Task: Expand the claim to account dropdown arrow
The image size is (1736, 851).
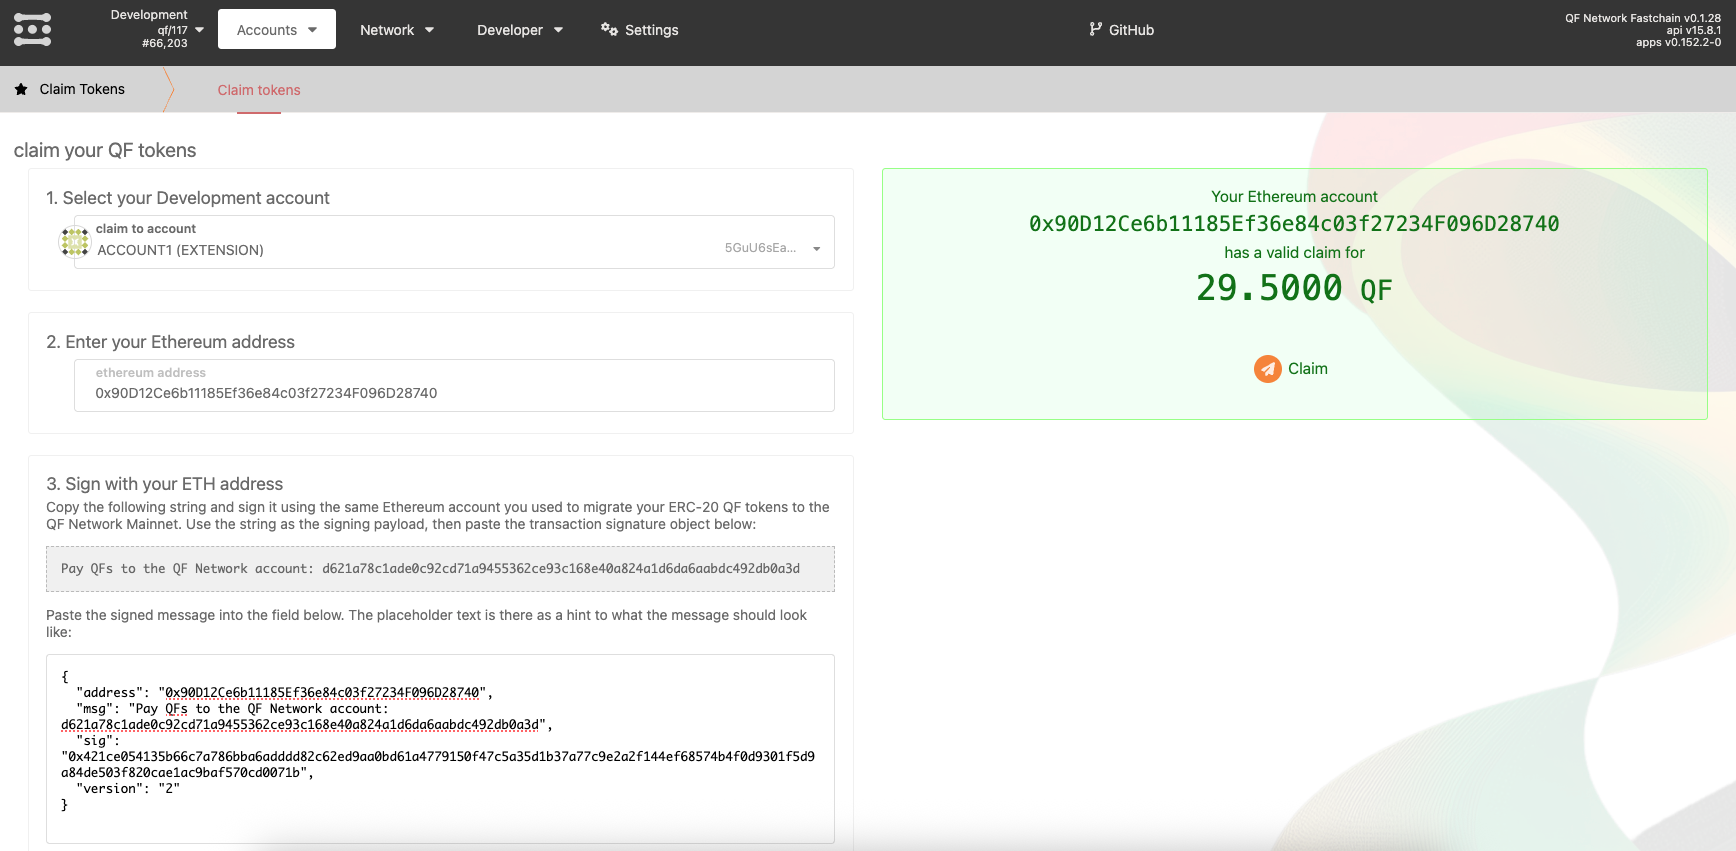Action: click(x=816, y=249)
